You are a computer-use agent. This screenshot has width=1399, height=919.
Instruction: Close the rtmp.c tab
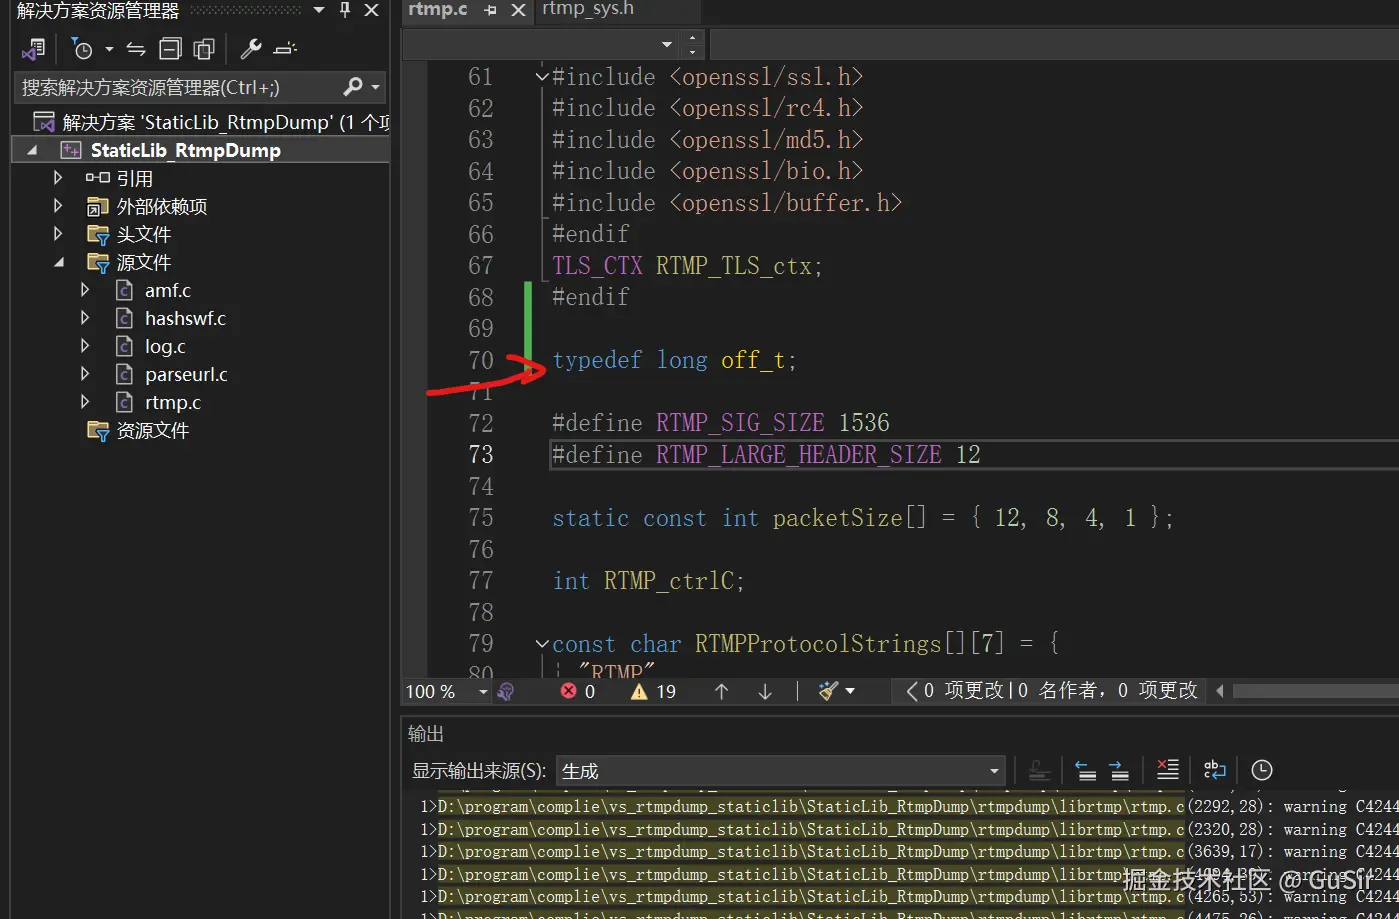pyautogui.click(x=518, y=11)
